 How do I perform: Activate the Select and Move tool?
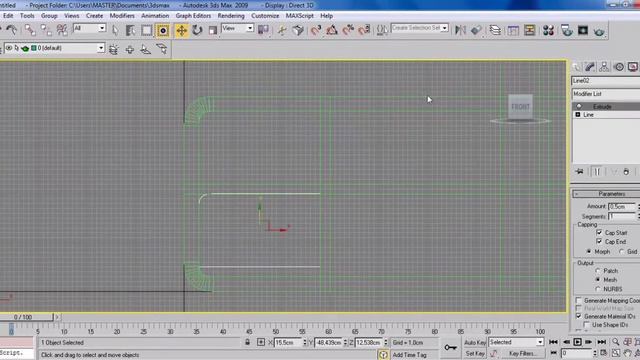182,30
